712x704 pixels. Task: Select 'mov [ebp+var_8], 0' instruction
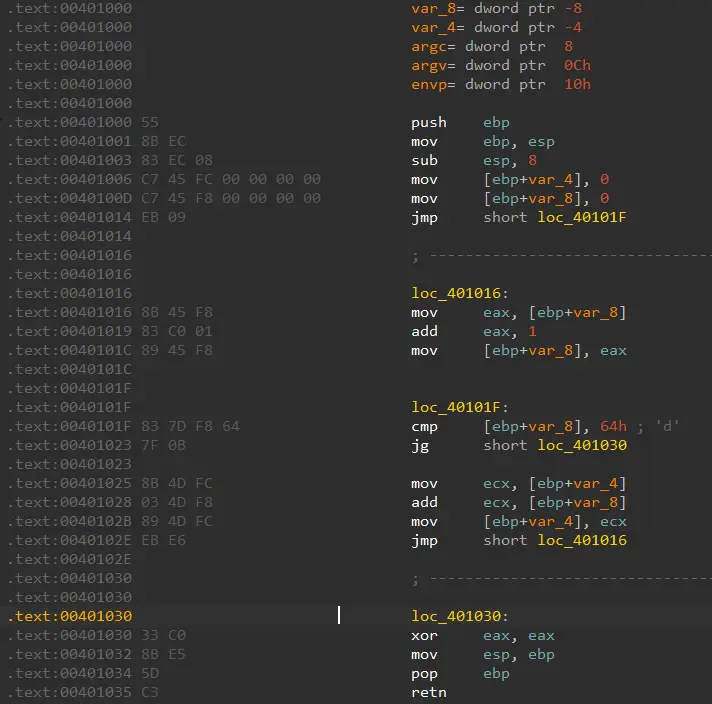click(510, 198)
